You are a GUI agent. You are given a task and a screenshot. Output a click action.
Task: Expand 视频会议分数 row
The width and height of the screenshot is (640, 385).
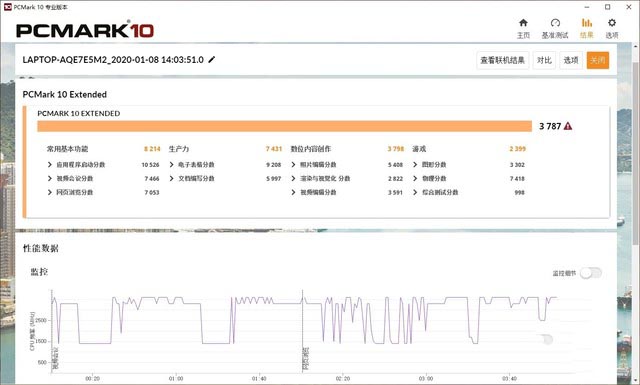pos(49,178)
